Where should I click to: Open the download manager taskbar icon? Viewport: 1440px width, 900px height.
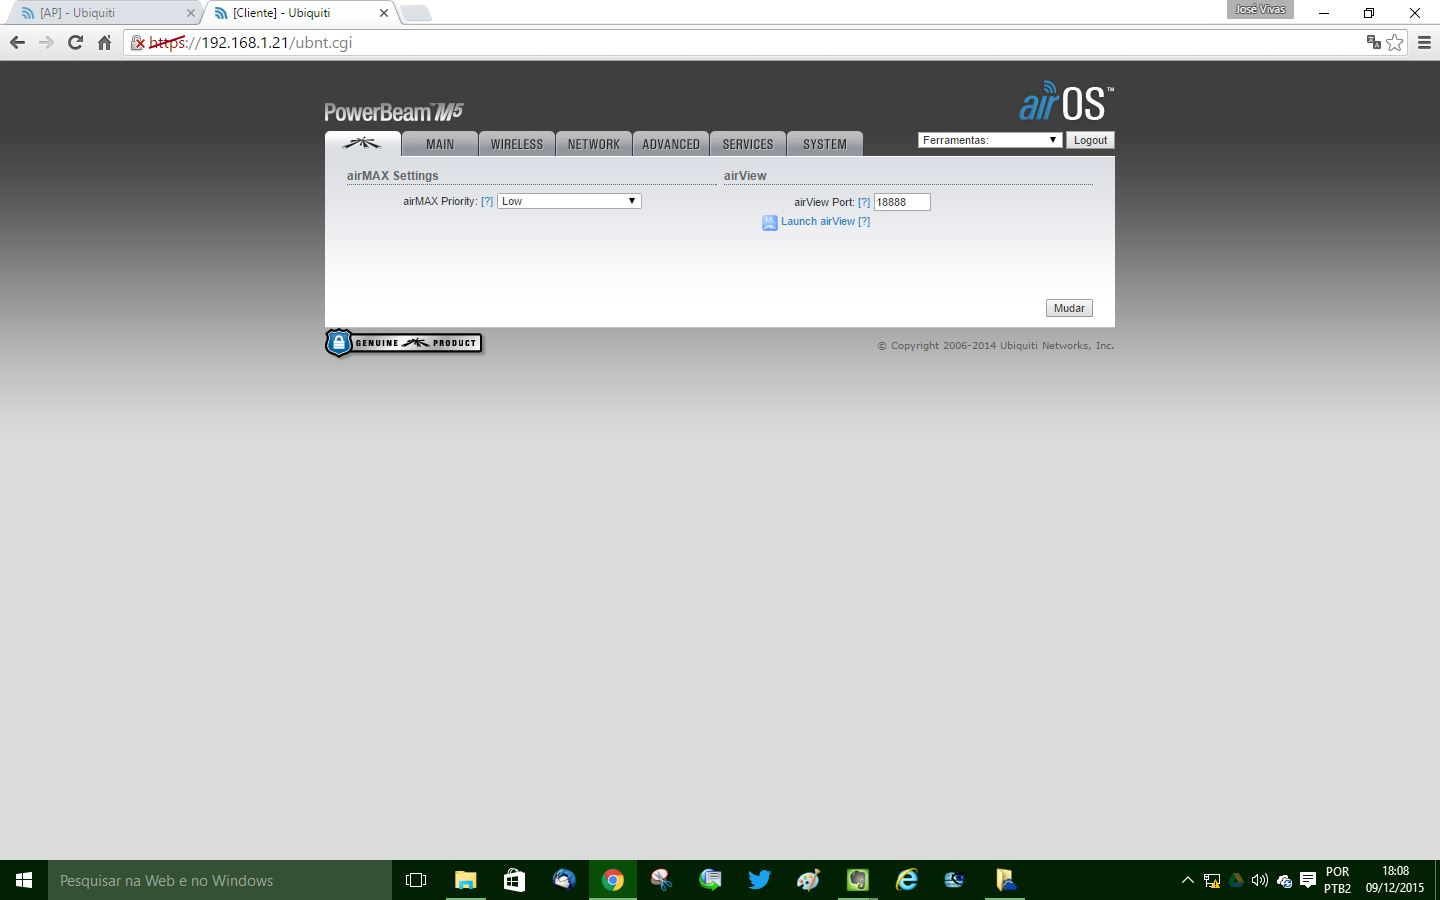click(x=710, y=880)
